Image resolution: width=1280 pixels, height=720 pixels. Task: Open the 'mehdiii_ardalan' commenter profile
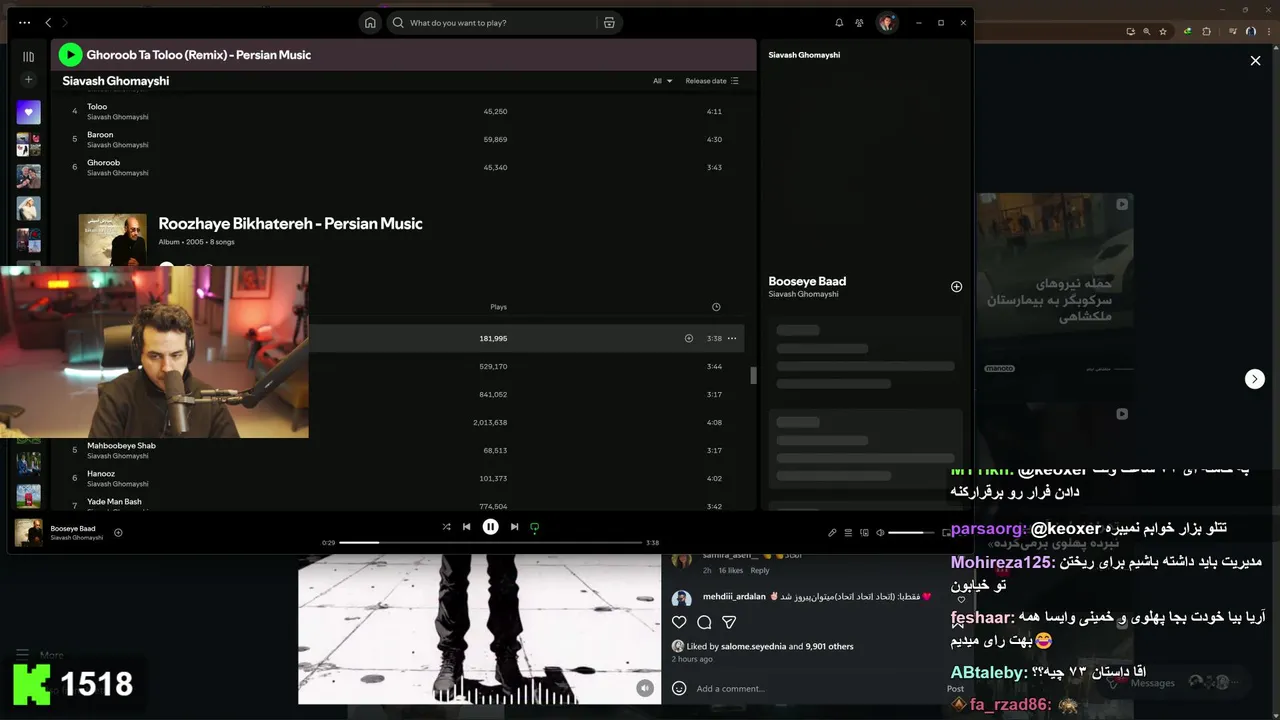[732, 596]
